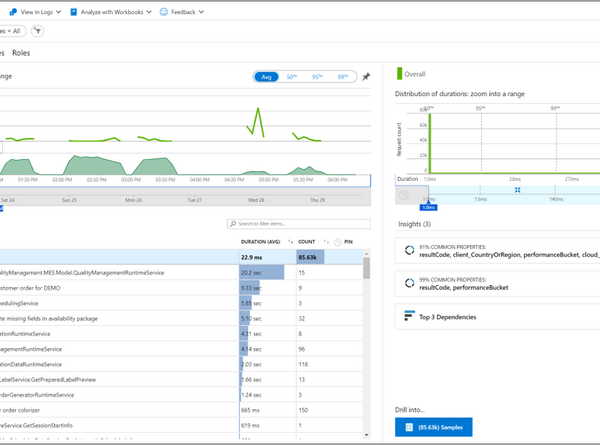Click the Workbooks book icon

click(73, 12)
